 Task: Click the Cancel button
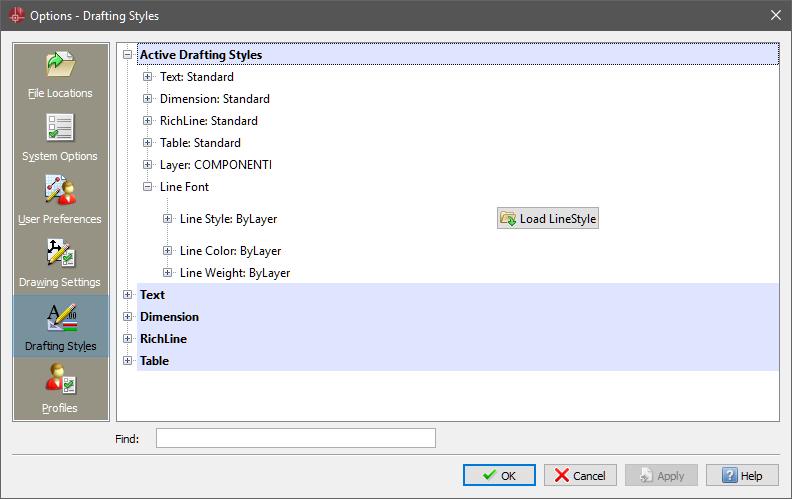[x=580, y=475]
